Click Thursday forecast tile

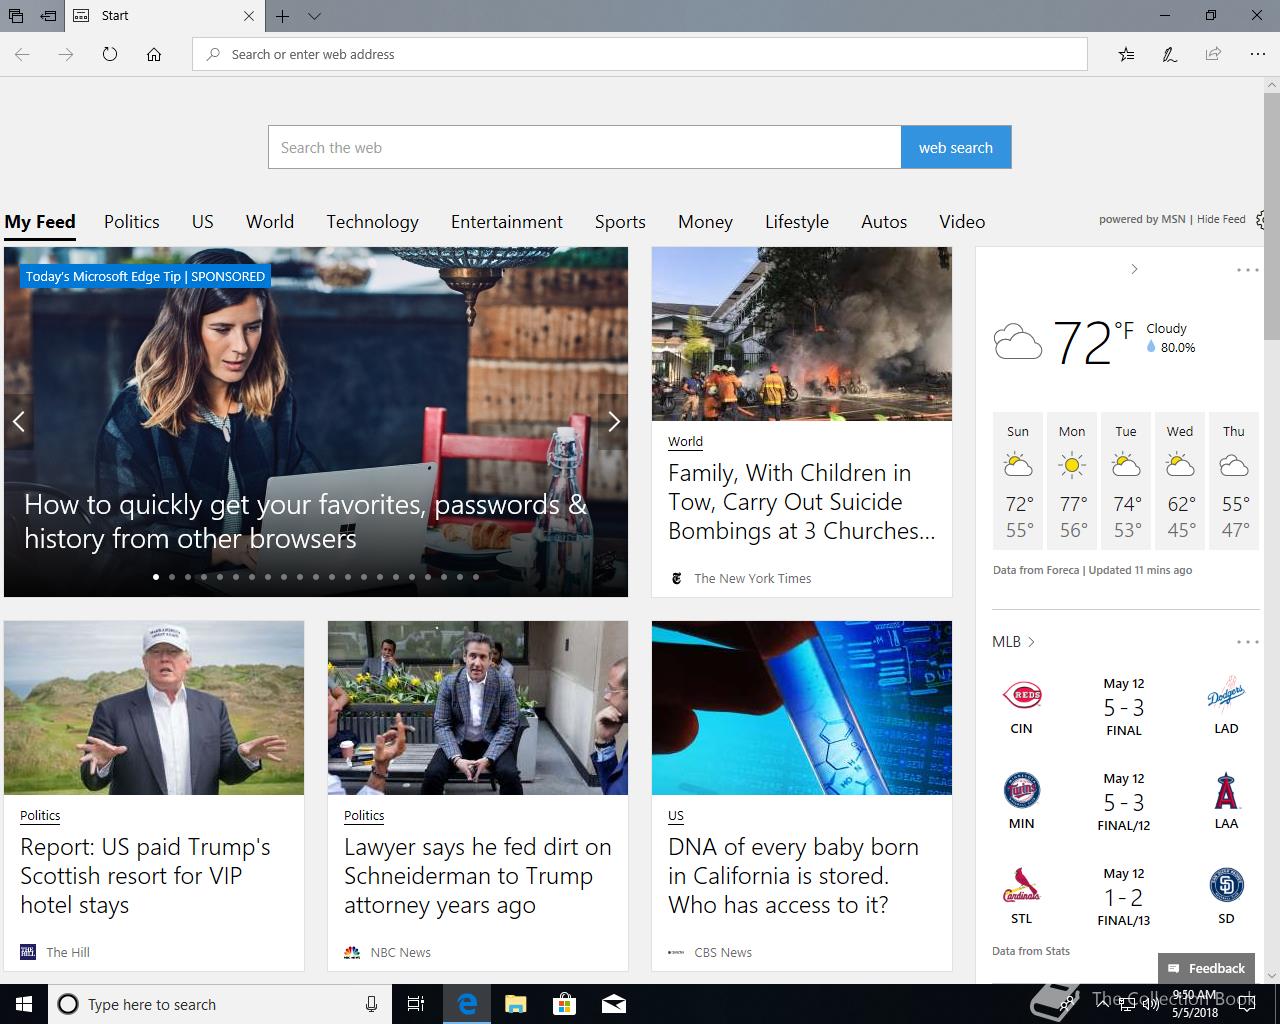(x=1234, y=481)
